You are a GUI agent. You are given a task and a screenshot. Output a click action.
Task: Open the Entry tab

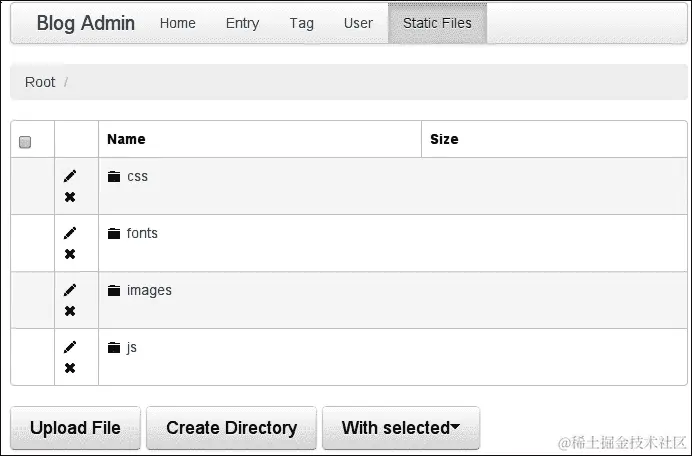tap(242, 23)
